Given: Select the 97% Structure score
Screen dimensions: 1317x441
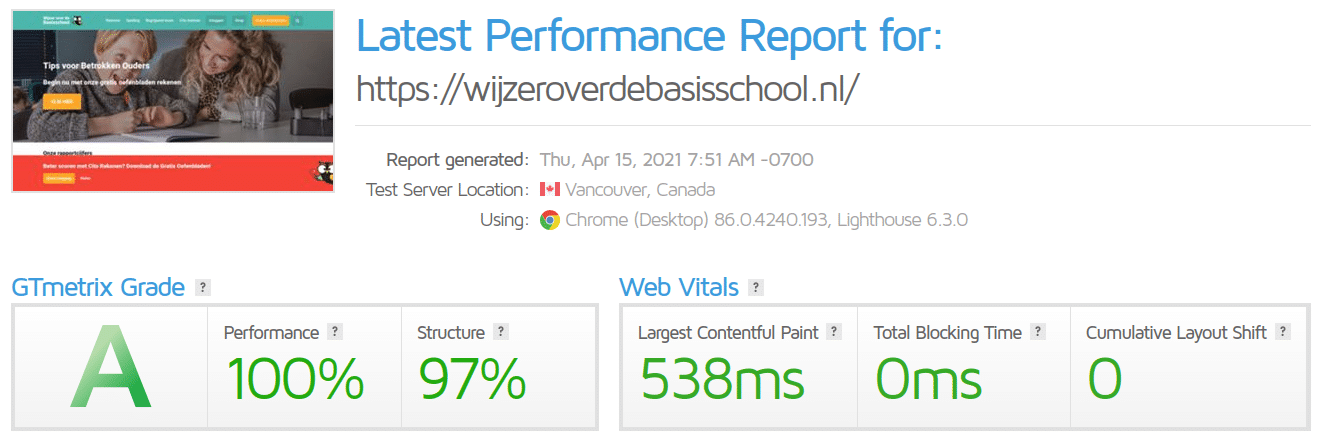Looking at the screenshot, I should [x=472, y=380].
